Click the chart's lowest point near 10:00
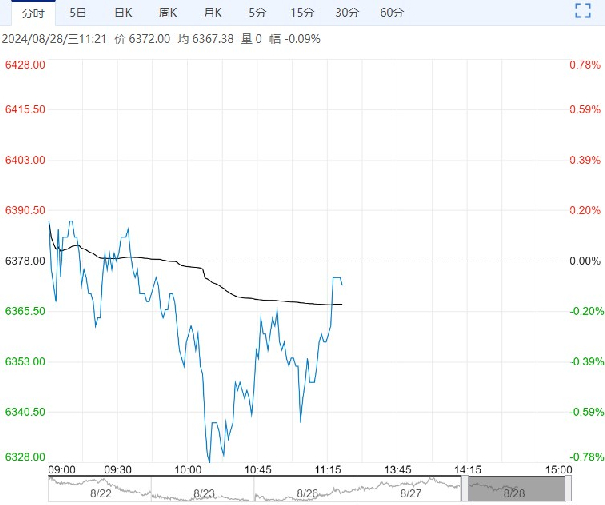 pos(208,458)
